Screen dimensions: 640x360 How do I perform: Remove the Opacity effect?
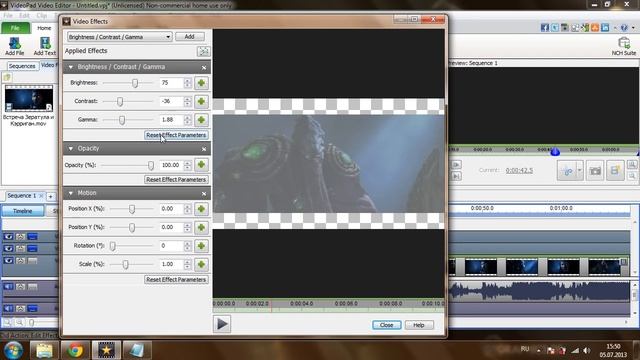pos(204,149)
